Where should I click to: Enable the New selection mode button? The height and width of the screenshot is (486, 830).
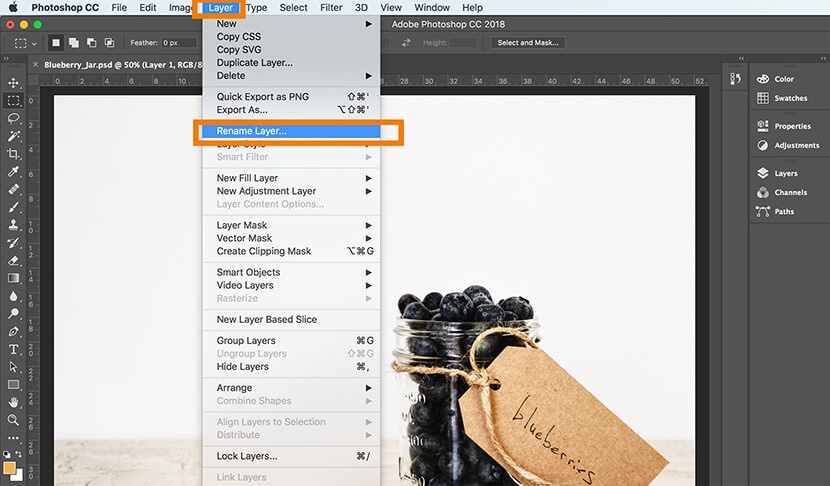(56, 43)
